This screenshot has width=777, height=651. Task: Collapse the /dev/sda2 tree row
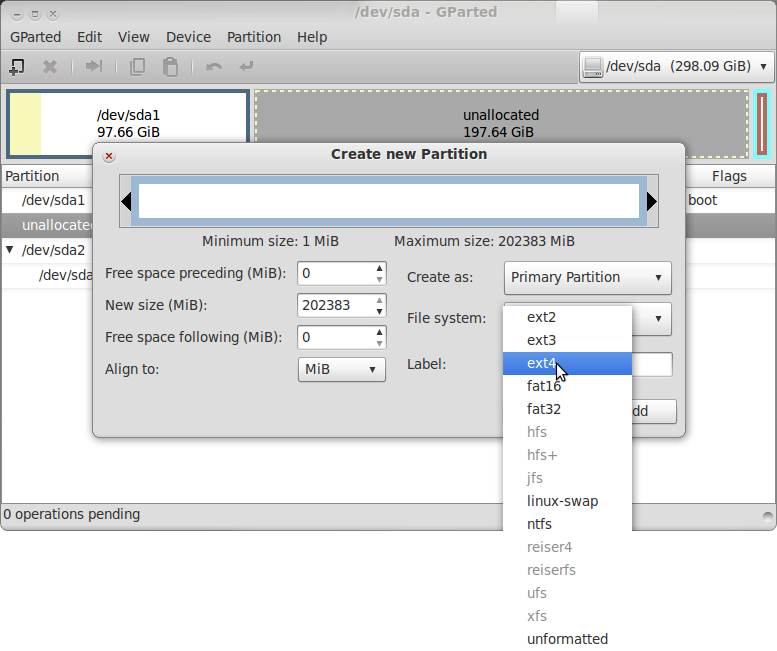pyautogui.click(x=9, y=249)
